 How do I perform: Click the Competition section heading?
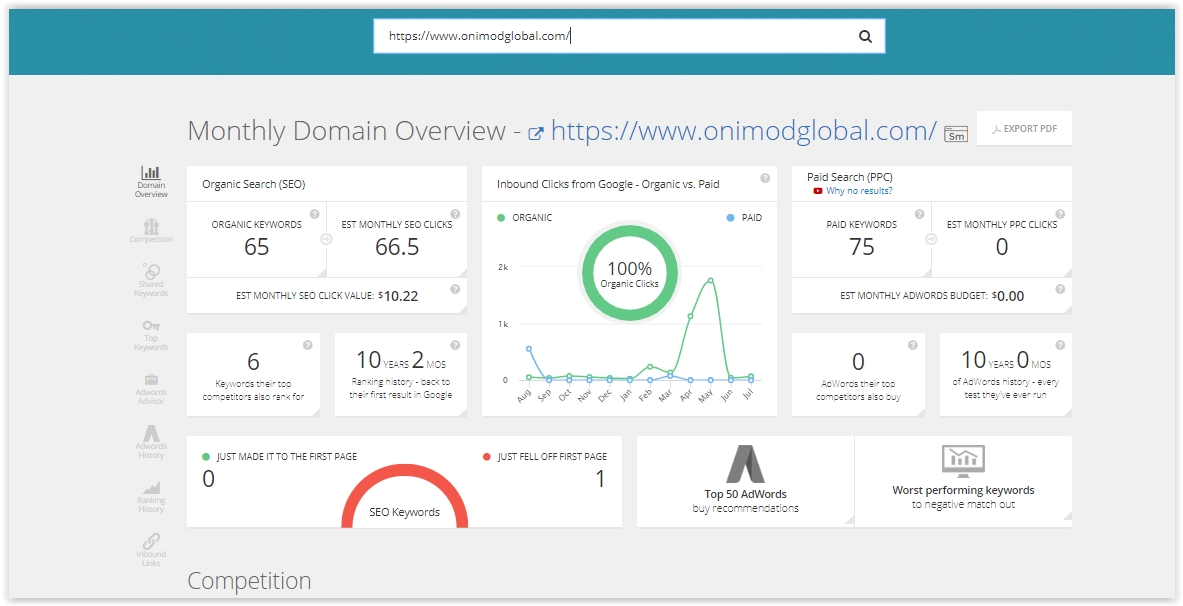249,580
